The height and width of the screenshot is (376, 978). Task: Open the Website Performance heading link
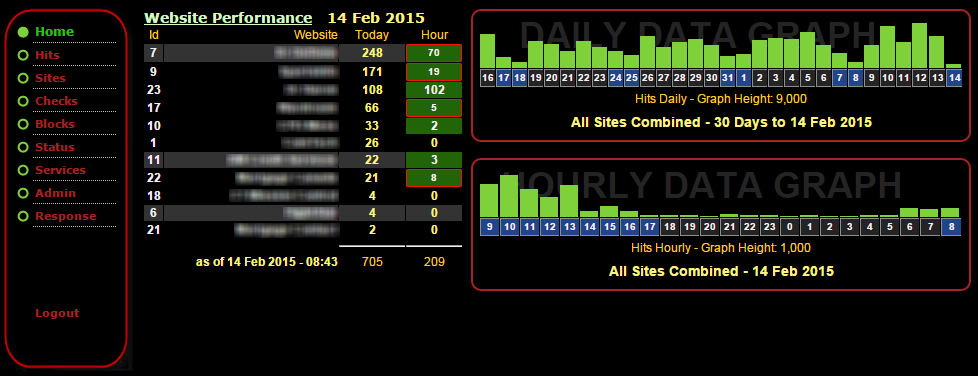point(228,18)
